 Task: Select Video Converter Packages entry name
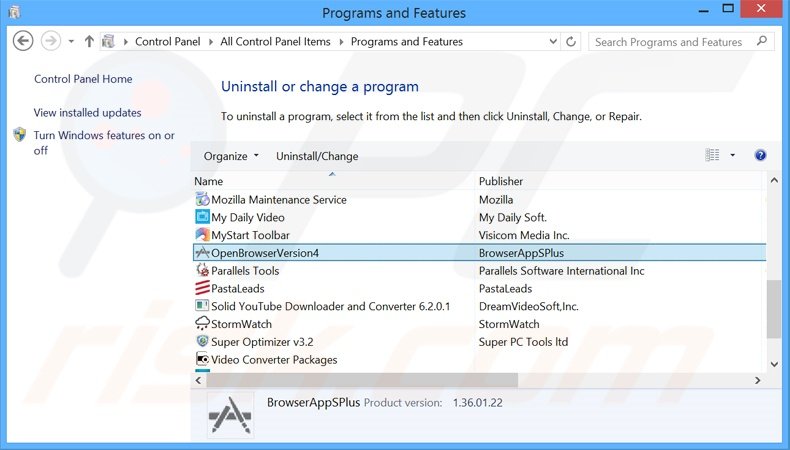pyautogui.click(x=274, y=360)
